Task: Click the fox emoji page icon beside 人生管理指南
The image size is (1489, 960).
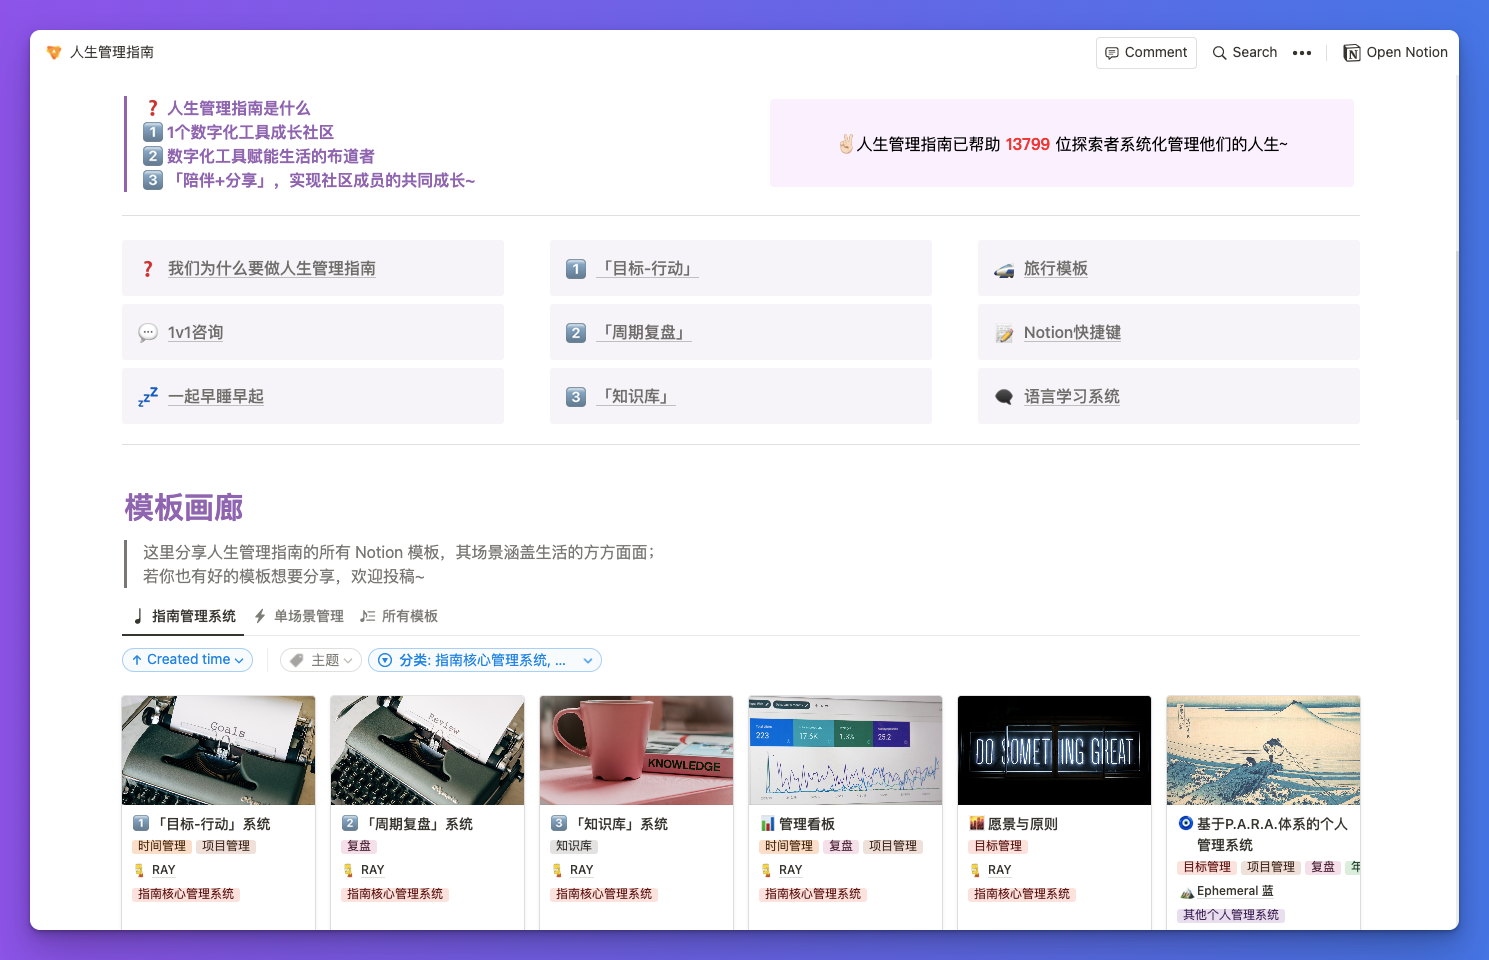Action: point(53,52)
